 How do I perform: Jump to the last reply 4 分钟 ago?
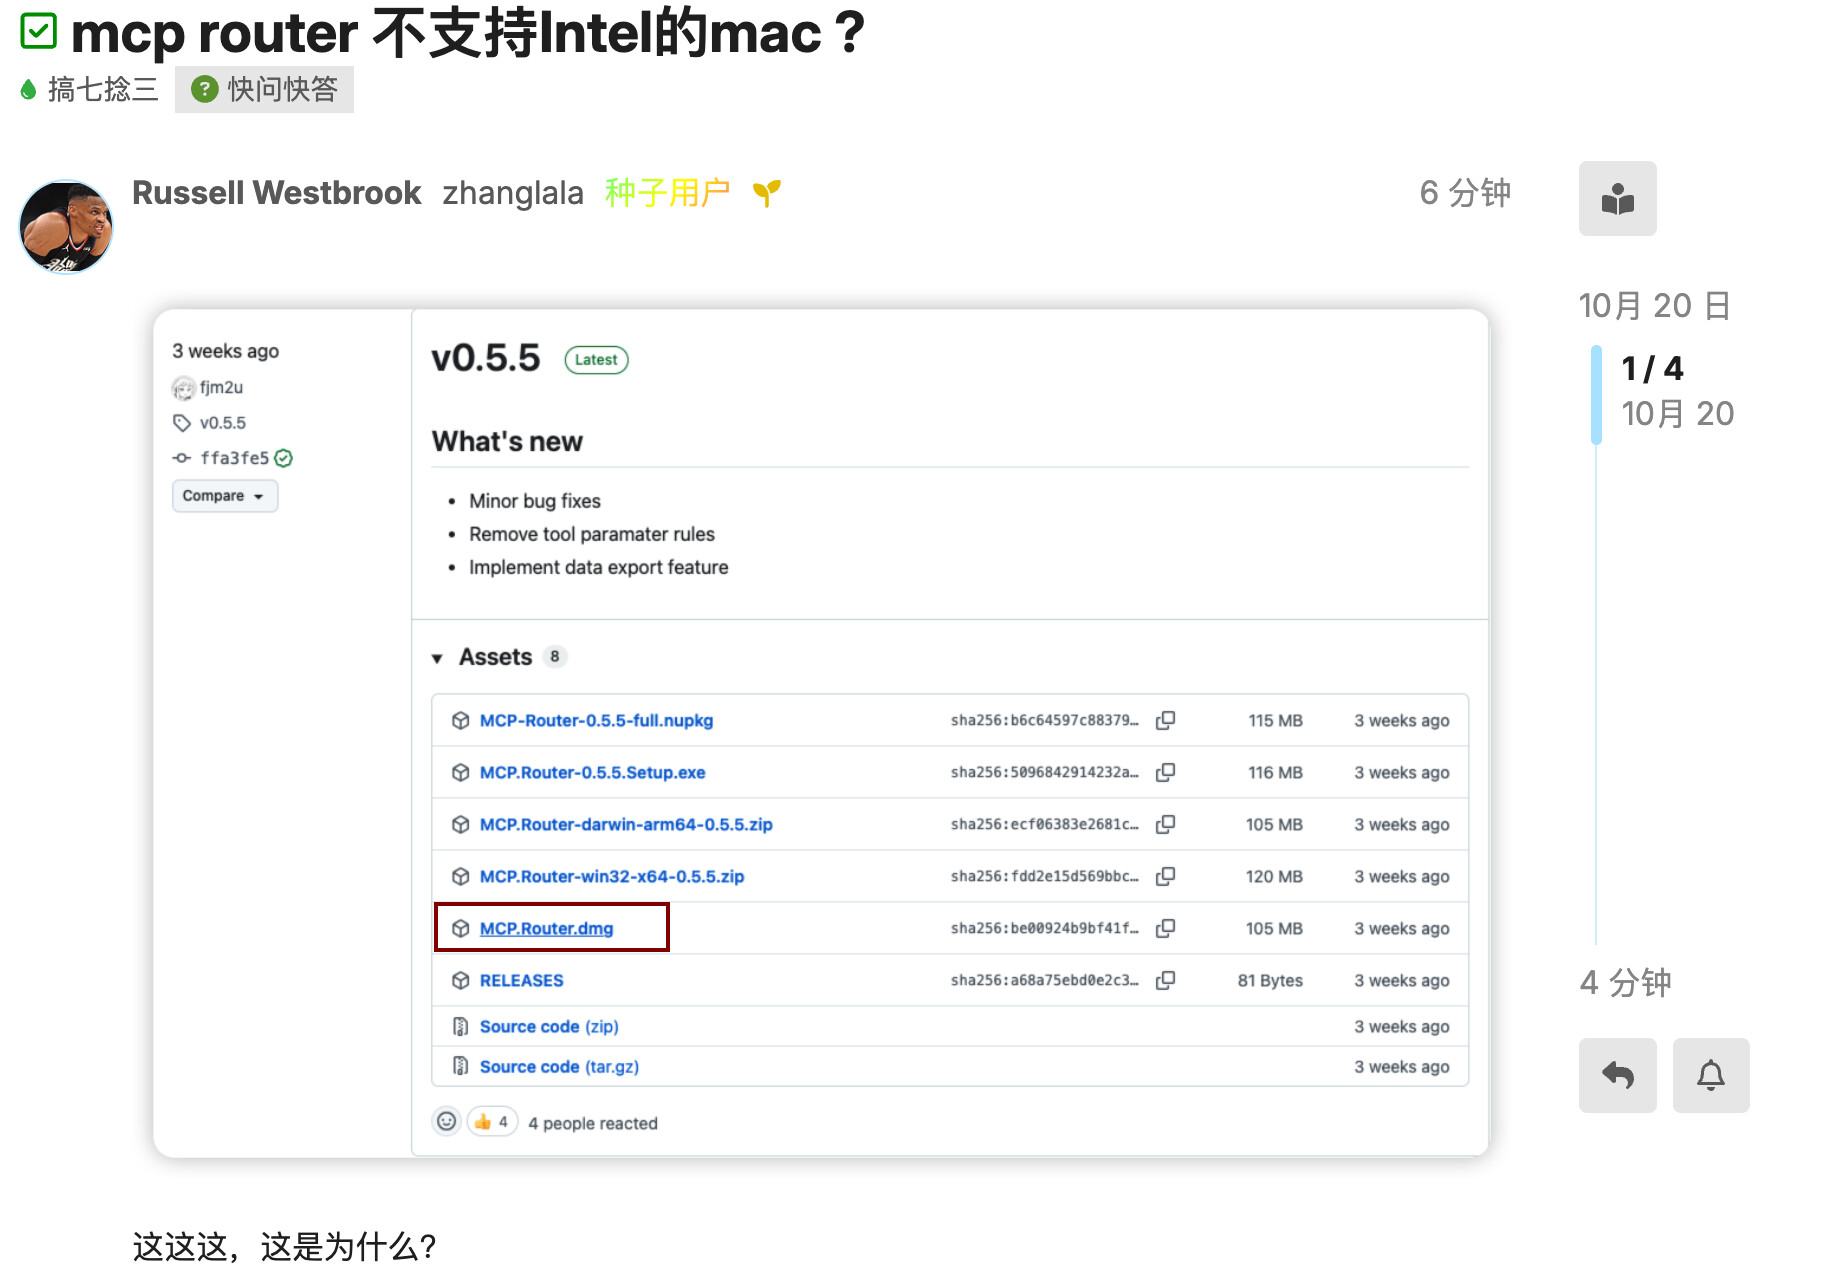[1626, 983]
